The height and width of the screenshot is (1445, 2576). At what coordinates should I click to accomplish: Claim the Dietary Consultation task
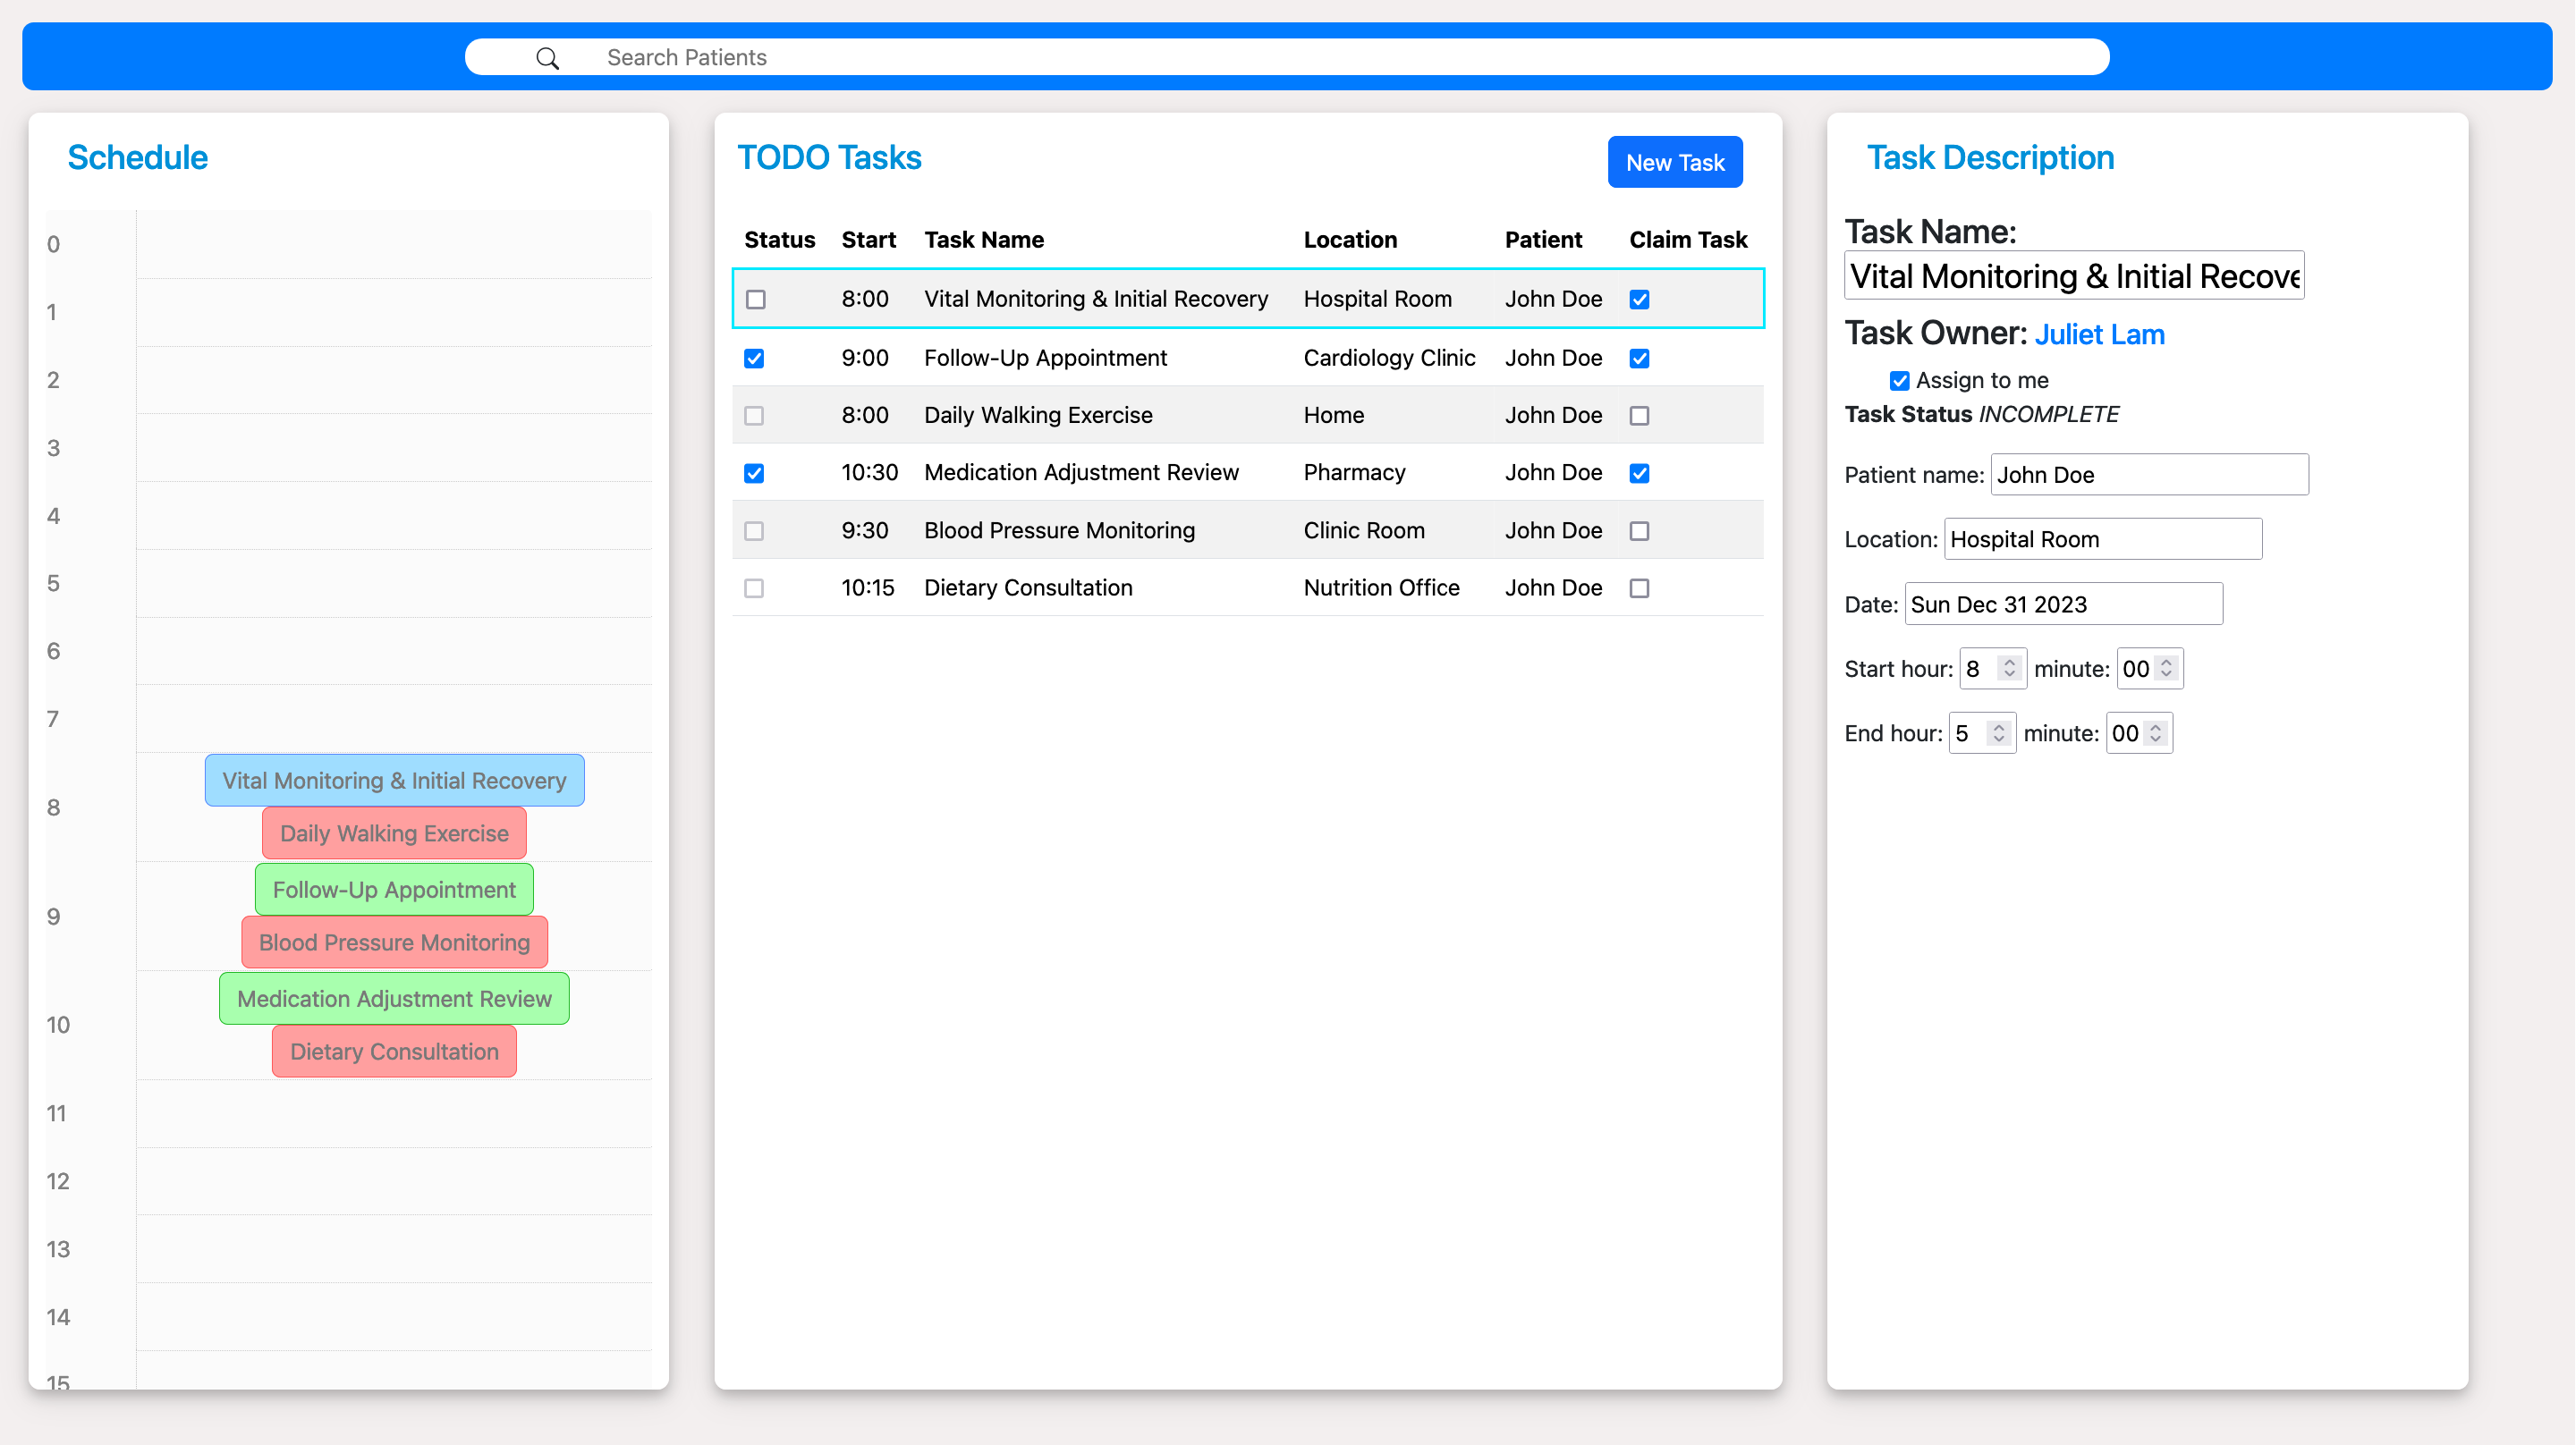1639,588
